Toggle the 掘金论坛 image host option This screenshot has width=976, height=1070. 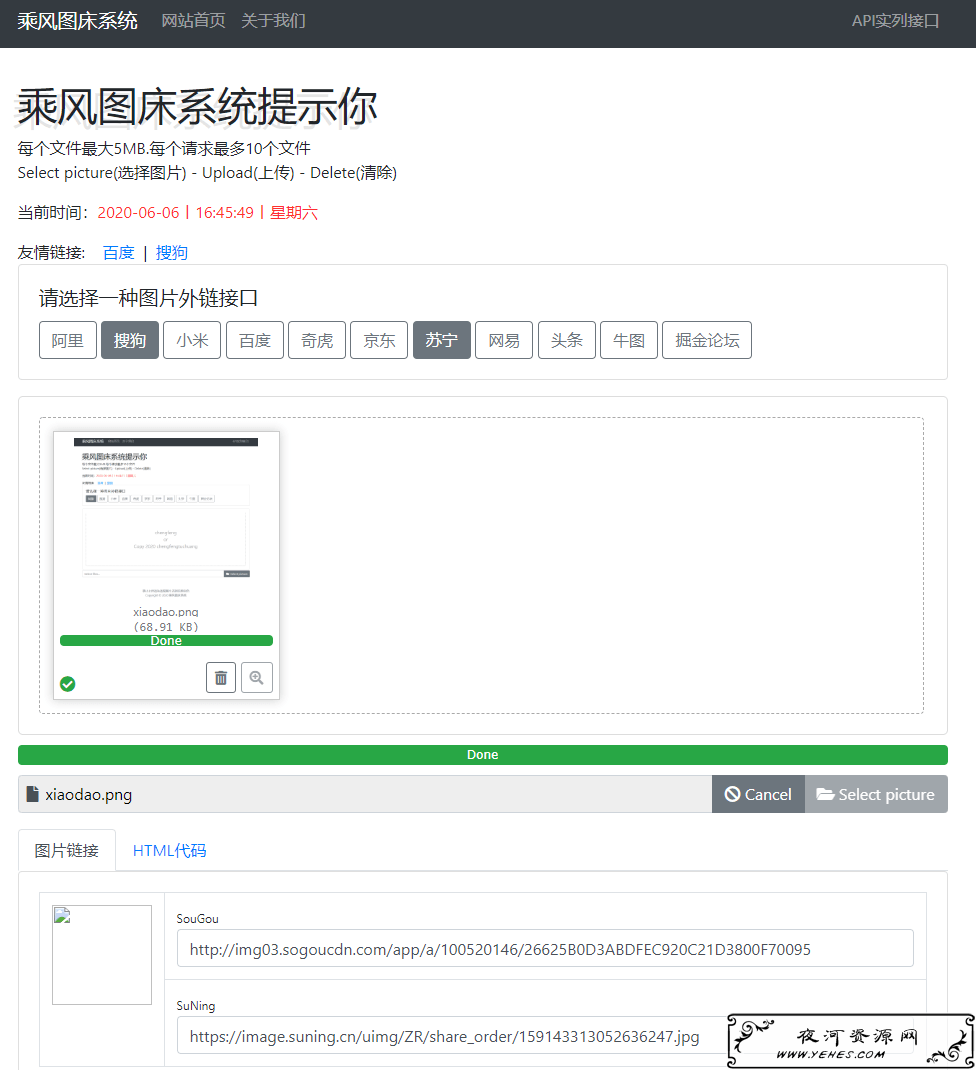coord(707,340)
